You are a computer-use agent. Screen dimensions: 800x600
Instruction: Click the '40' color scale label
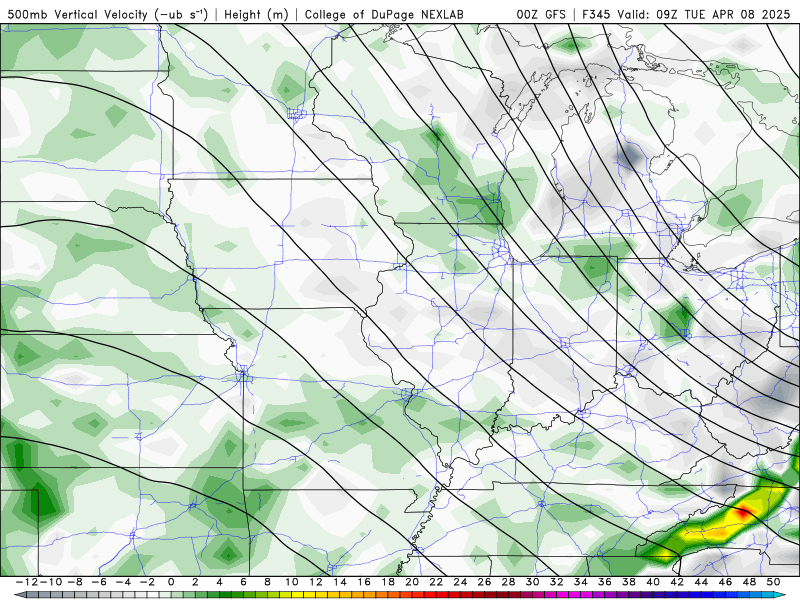click(x=653, y=582)
